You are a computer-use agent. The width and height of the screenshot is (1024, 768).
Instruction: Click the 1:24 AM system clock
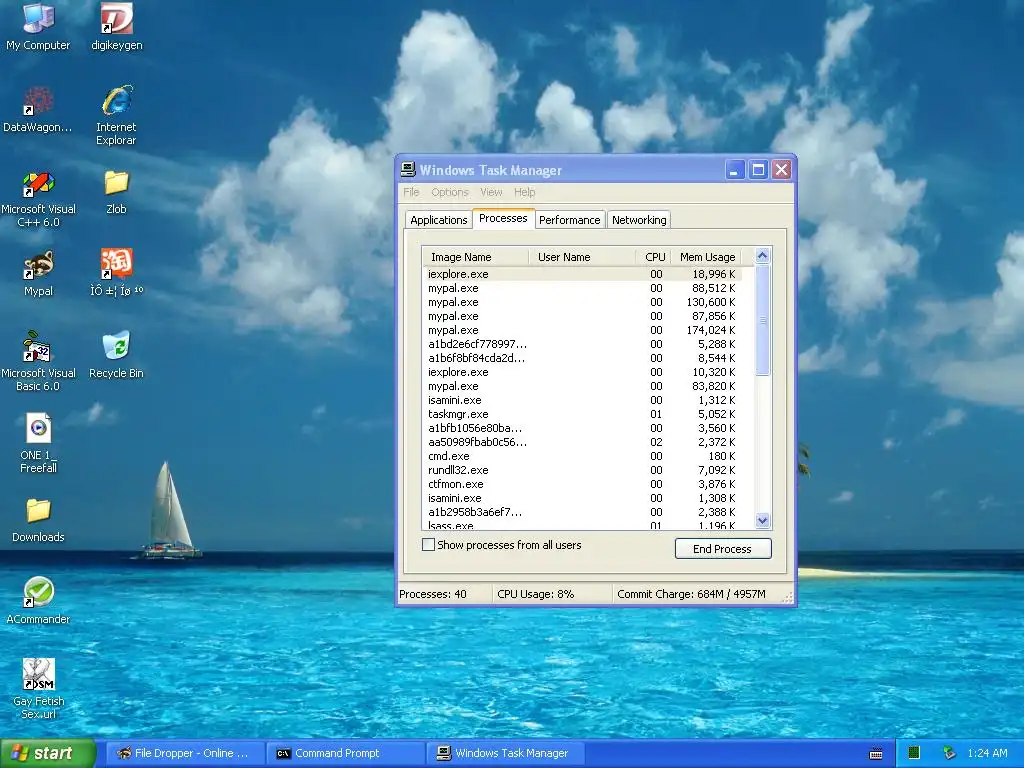(x=987, y=753)
